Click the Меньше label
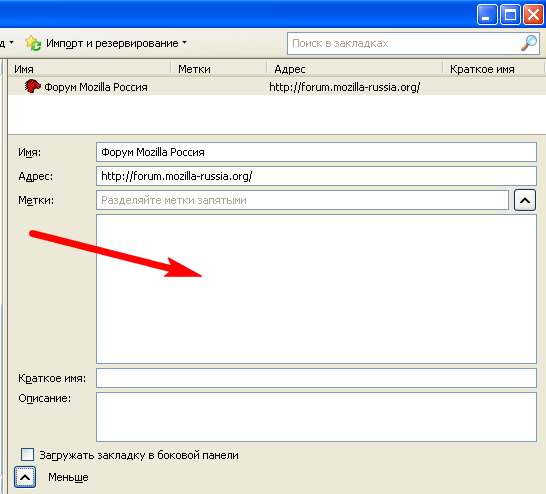This screenshot has width=546, height=494. (x=68, y=477)
